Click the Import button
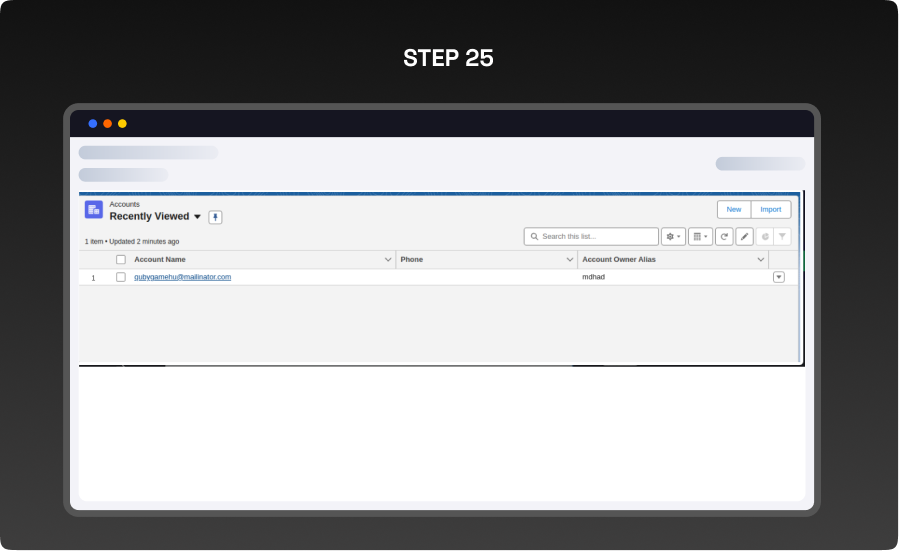 point(771,210)
